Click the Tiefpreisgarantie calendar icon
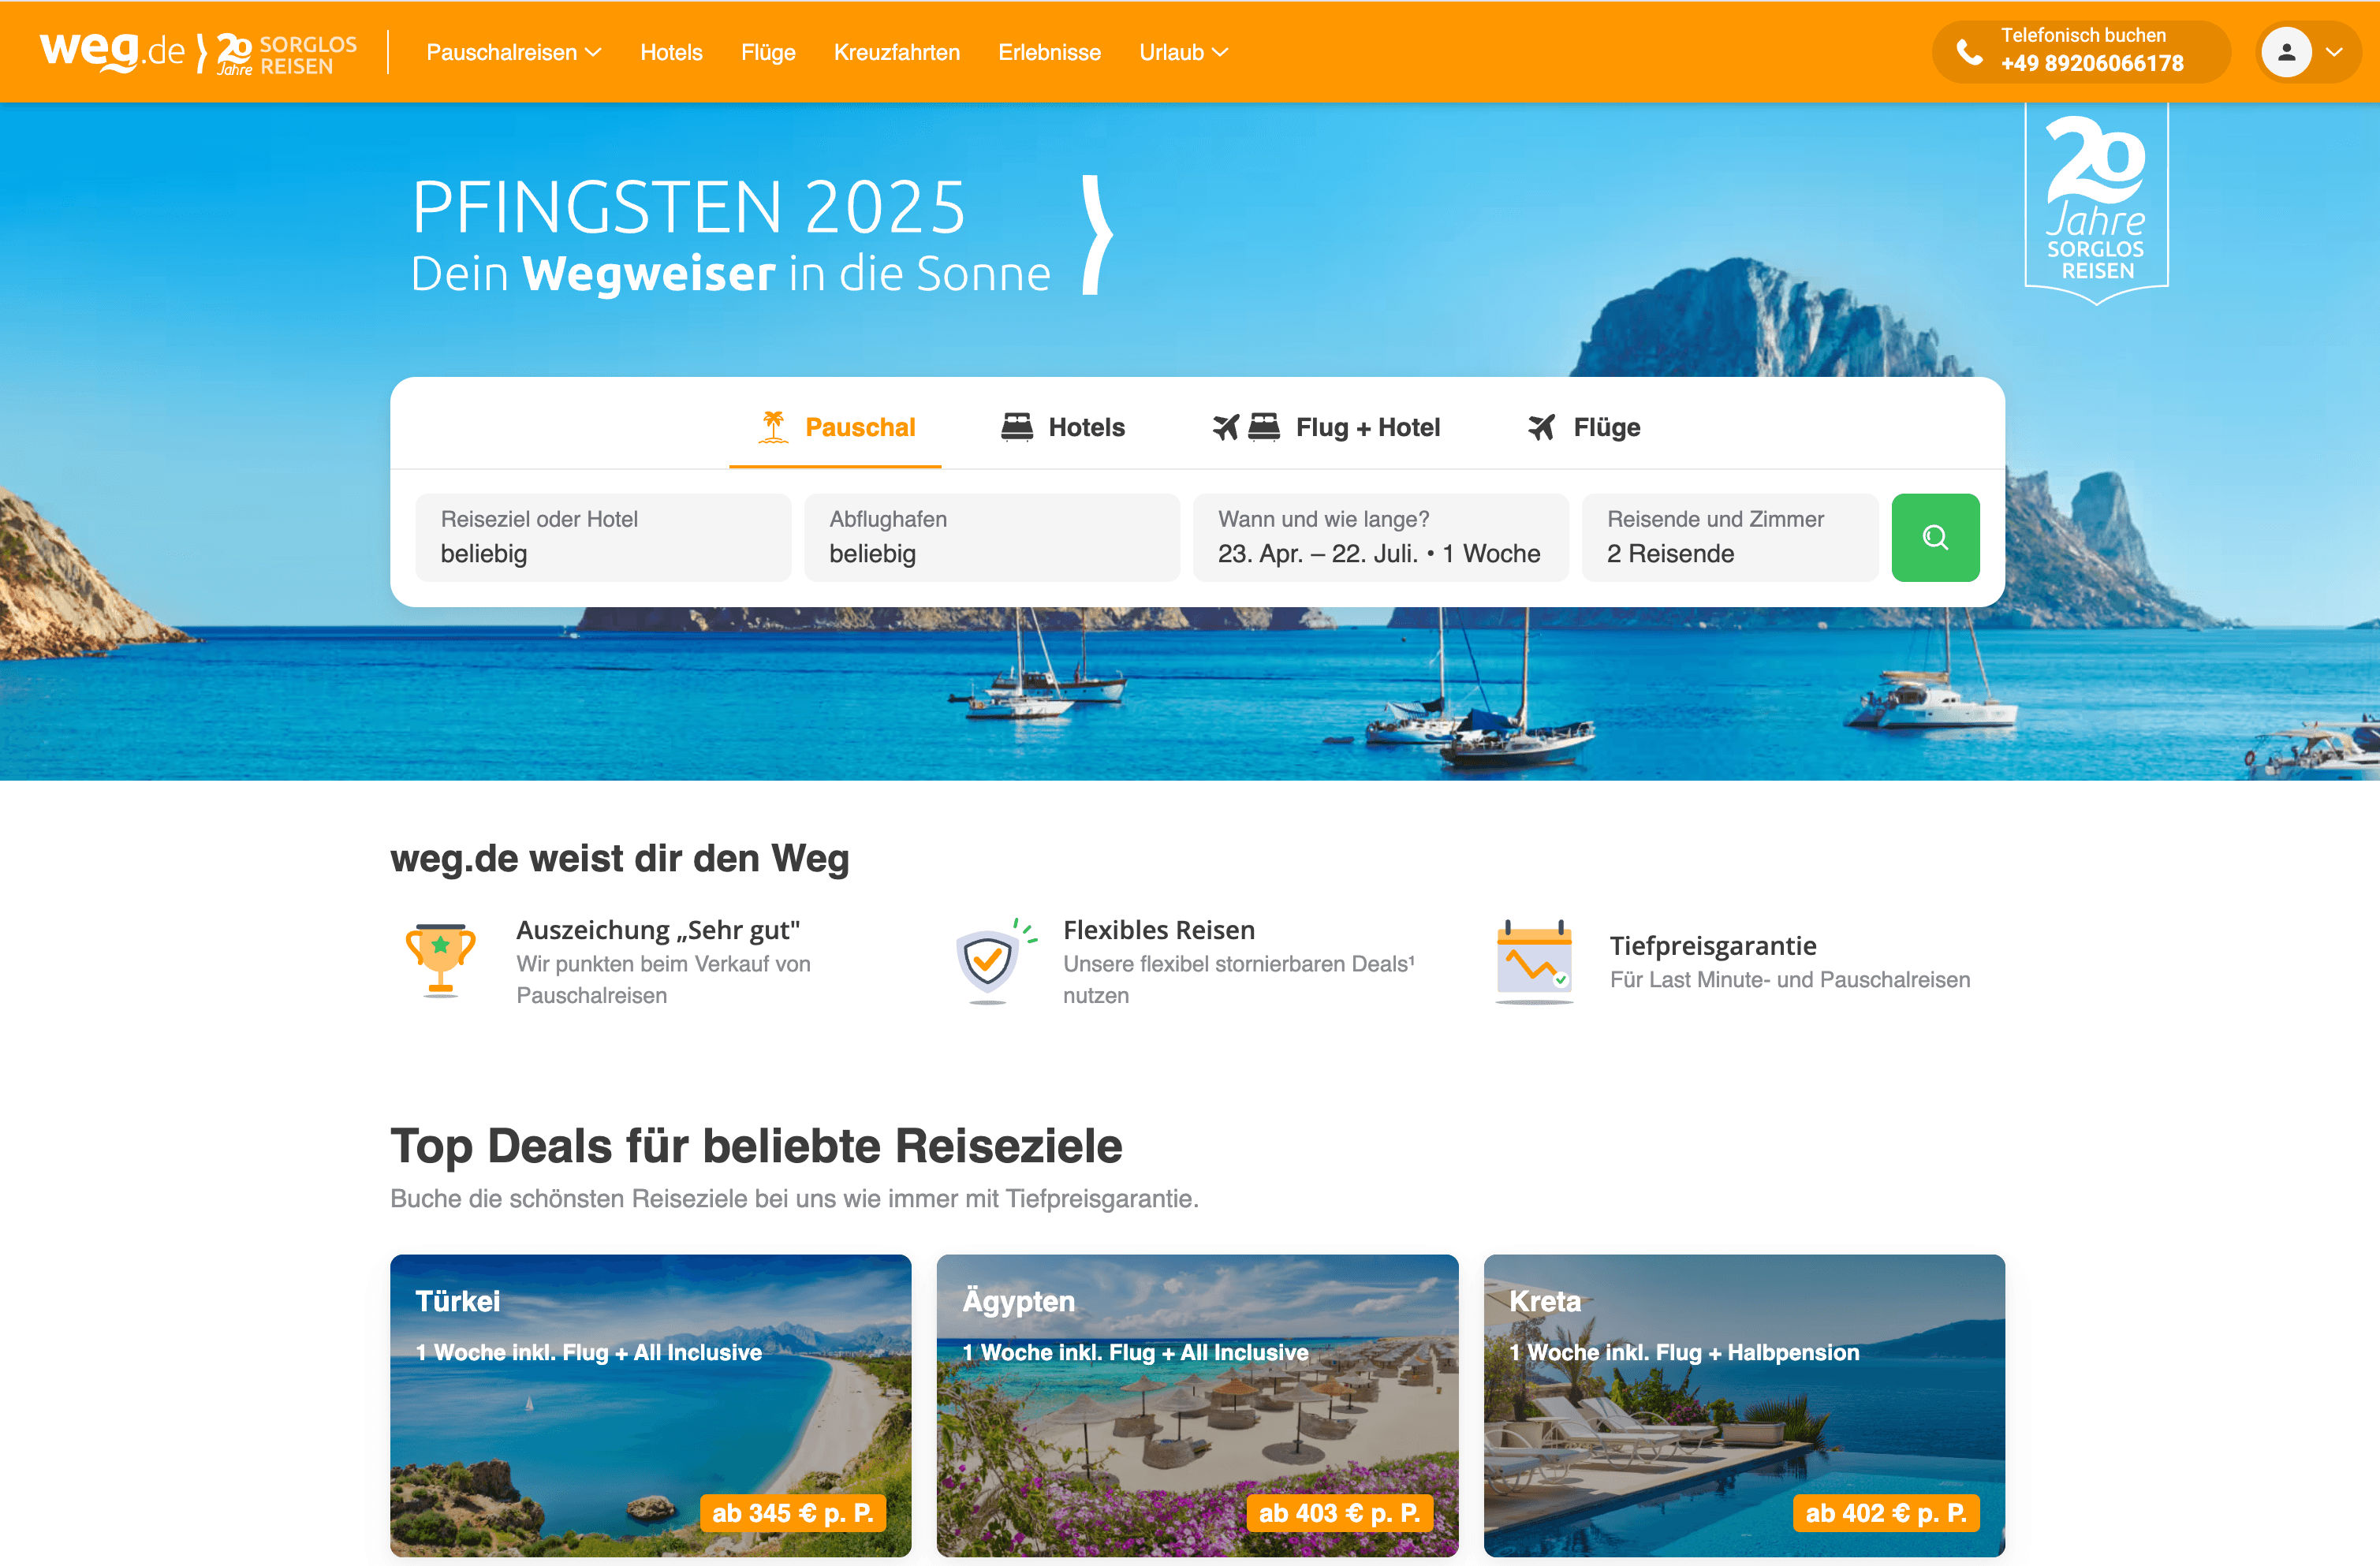Image resolution: width=2380 pixels, height=1566 pixels. coord(1534,962)
